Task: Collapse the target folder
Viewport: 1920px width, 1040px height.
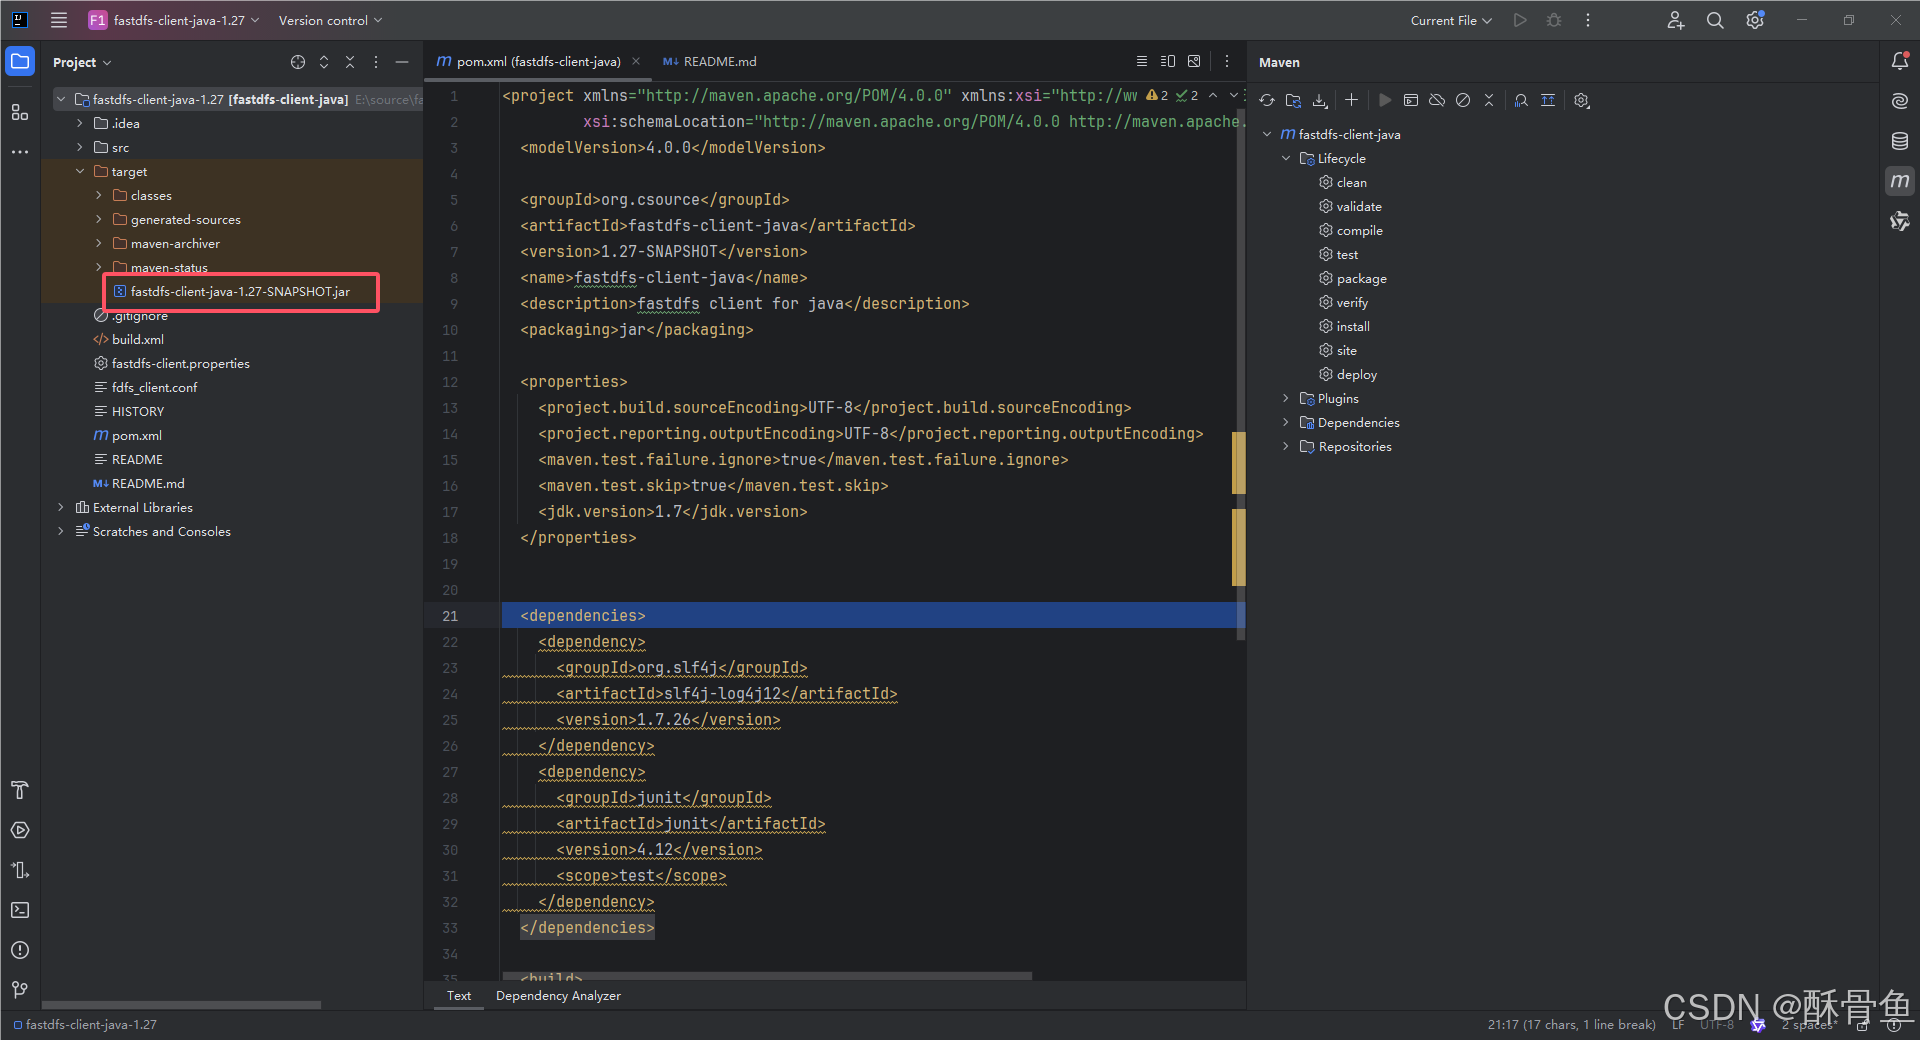Action: click(80, 172)
